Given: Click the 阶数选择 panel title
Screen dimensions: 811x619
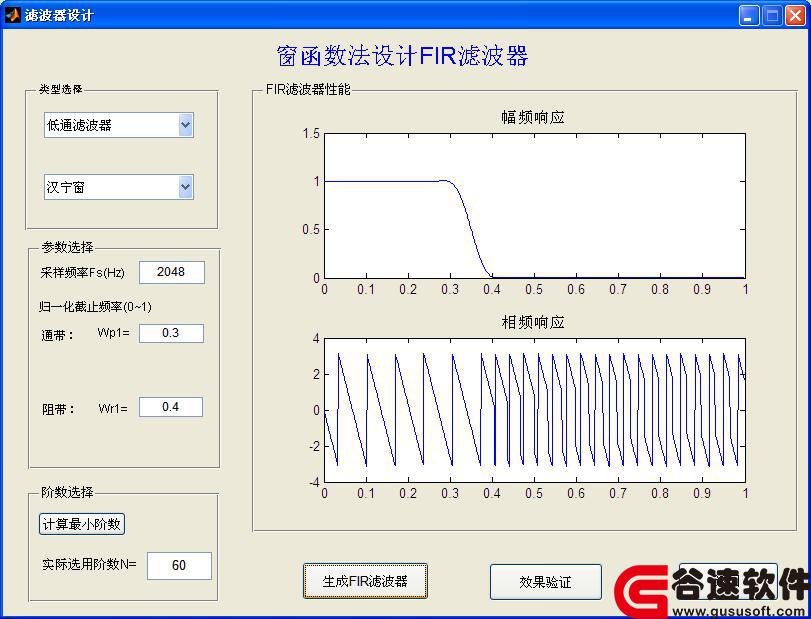Looking at the screenshot, I should (x=67, y=492).
